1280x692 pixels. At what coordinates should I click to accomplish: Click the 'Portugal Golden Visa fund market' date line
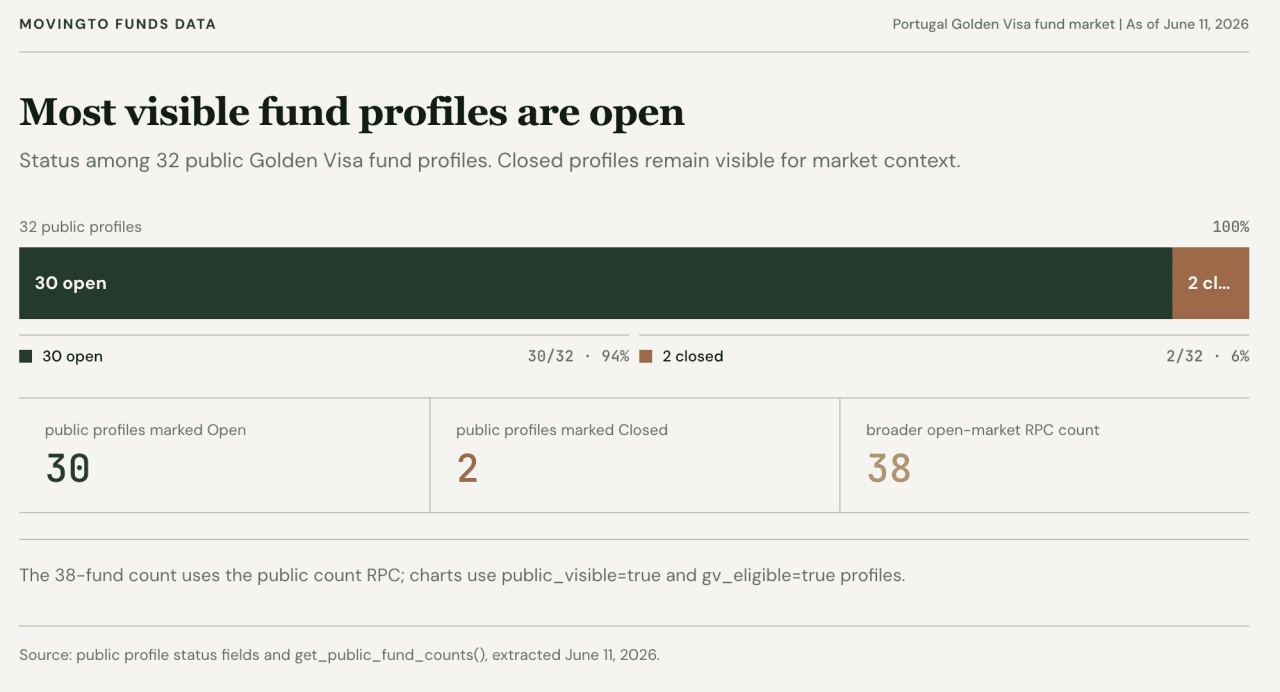[1071, 24]
